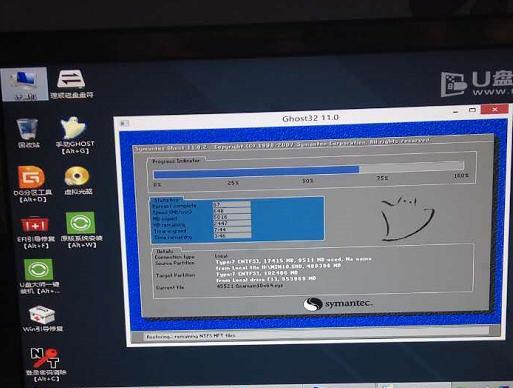Viewport: 513px width, 388px height.
Task: Launch the DG分区工具 partition tool
Action: (32, 184)
